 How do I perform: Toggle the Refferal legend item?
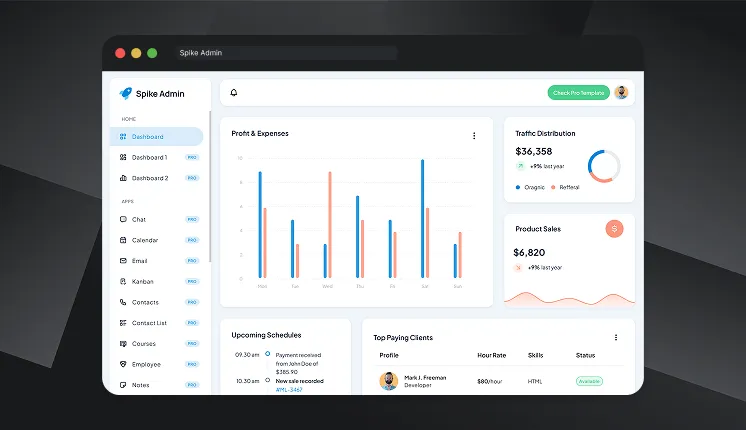[564, 187]
